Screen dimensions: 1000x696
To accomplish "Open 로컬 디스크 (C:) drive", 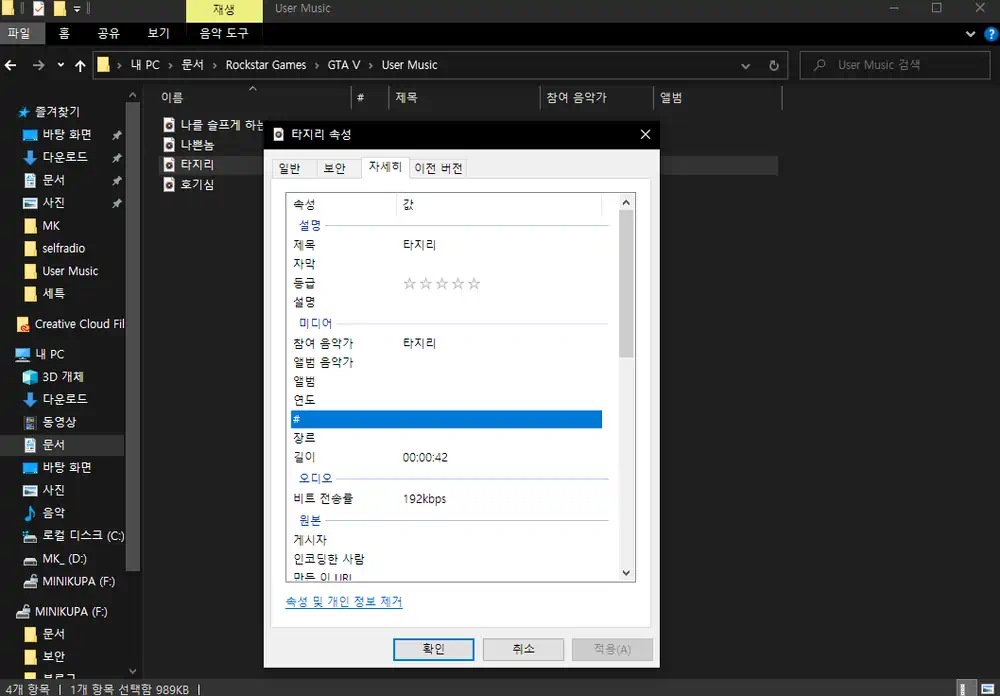I will (83, 536).
